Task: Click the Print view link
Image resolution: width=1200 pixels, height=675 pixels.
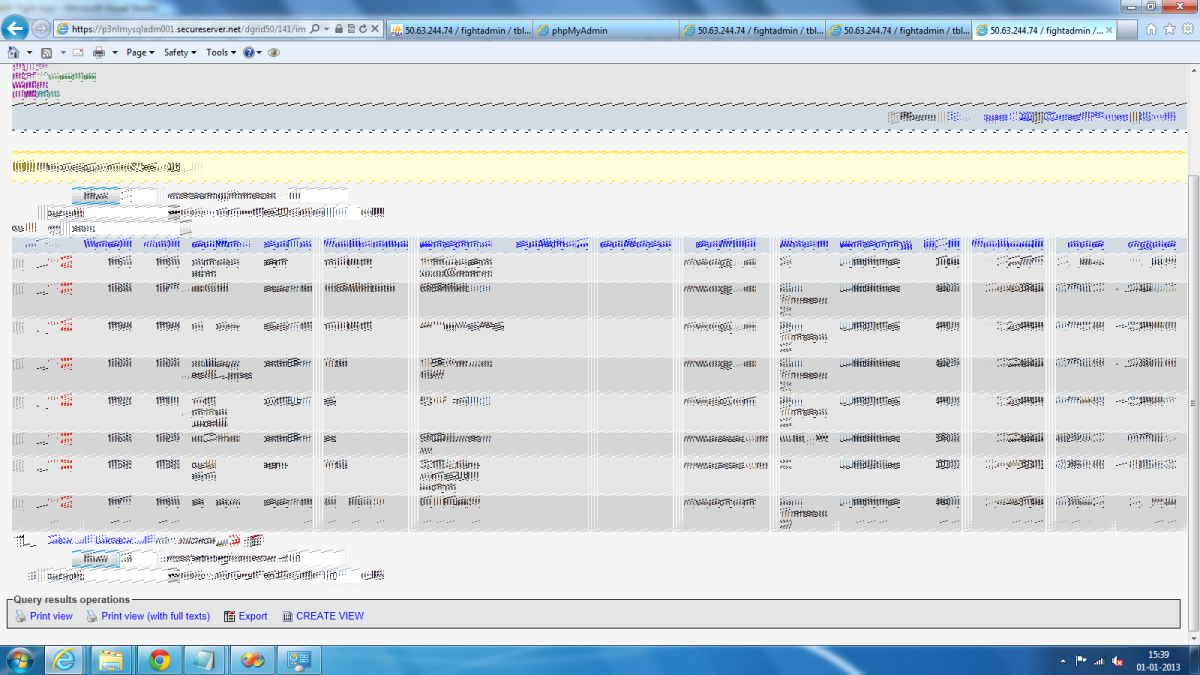Action: [51, 616]
